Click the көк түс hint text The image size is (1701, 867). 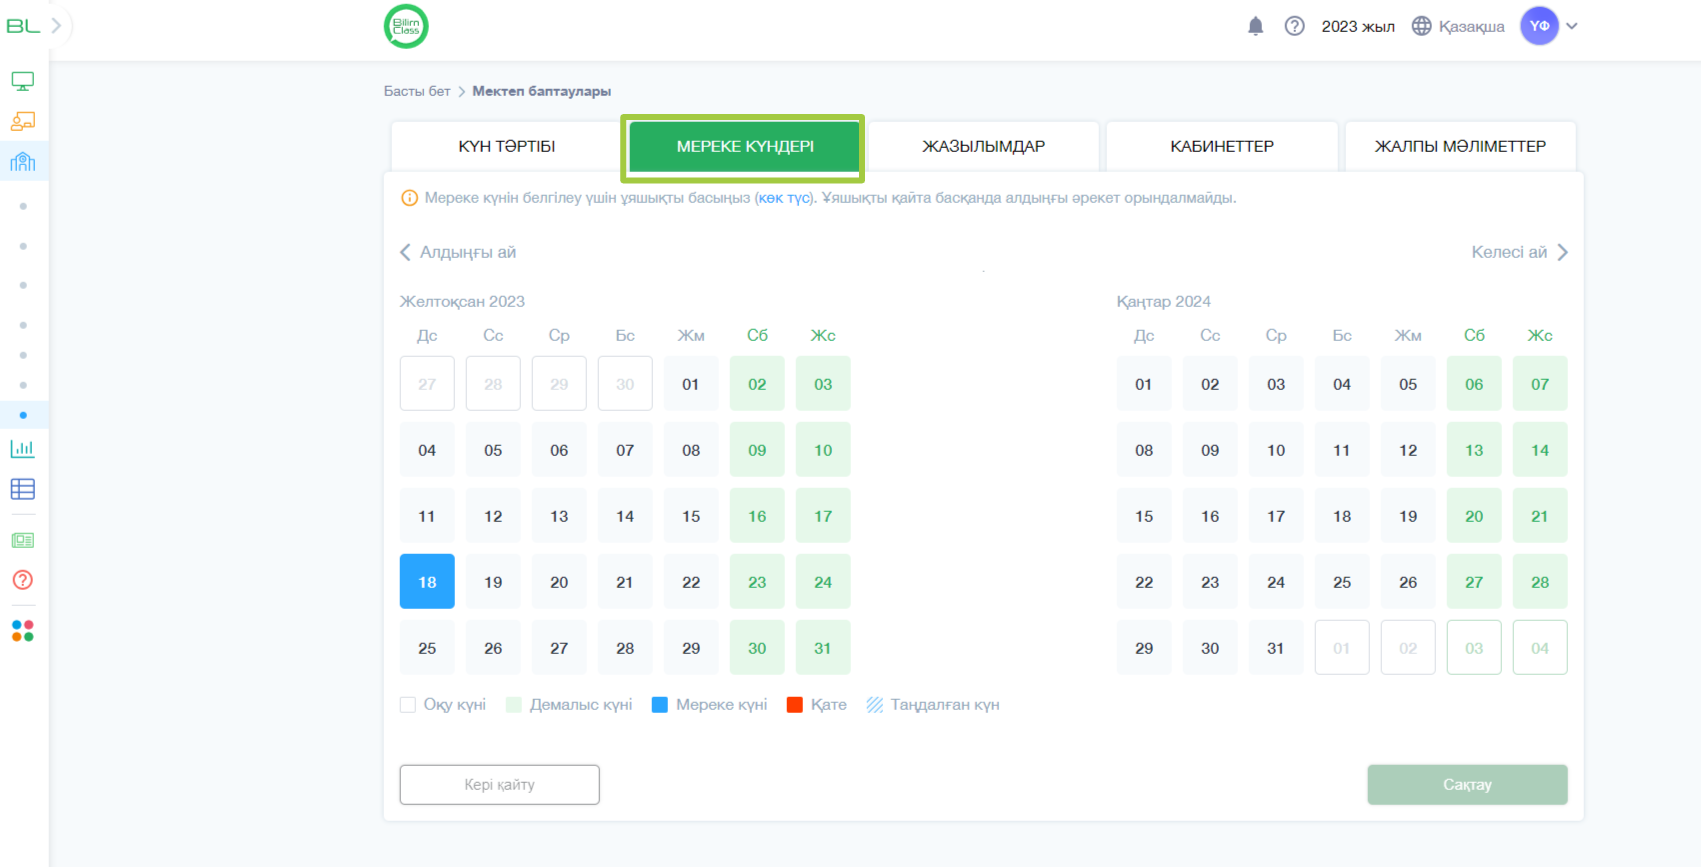coord(784,198)
